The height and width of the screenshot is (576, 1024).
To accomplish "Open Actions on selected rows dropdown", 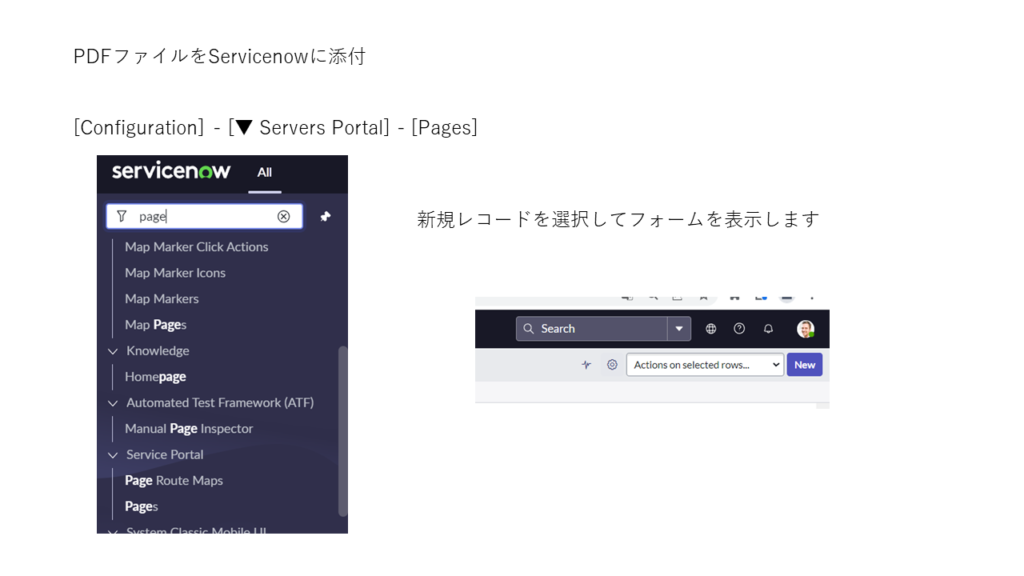I will pos(704,365).
